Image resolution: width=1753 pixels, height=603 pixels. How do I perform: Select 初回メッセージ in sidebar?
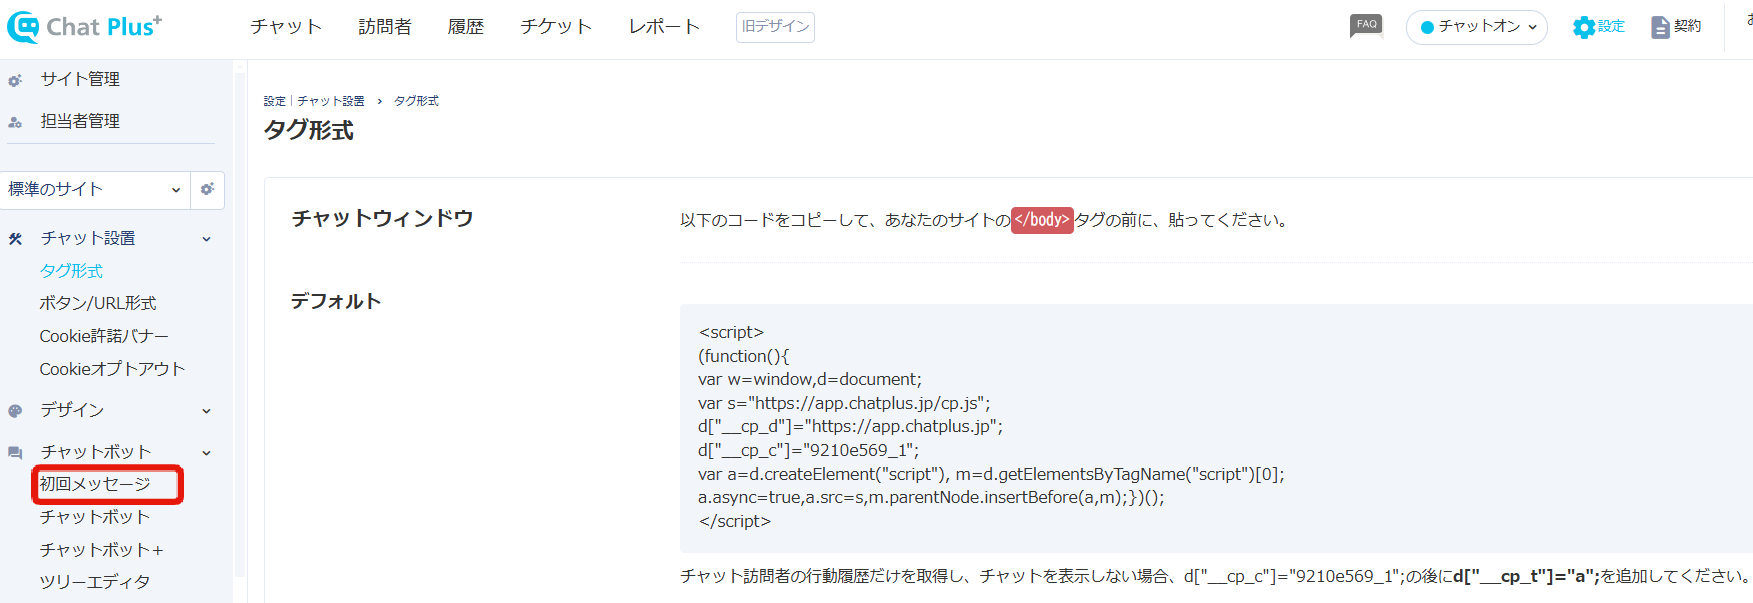coord(95,484)
